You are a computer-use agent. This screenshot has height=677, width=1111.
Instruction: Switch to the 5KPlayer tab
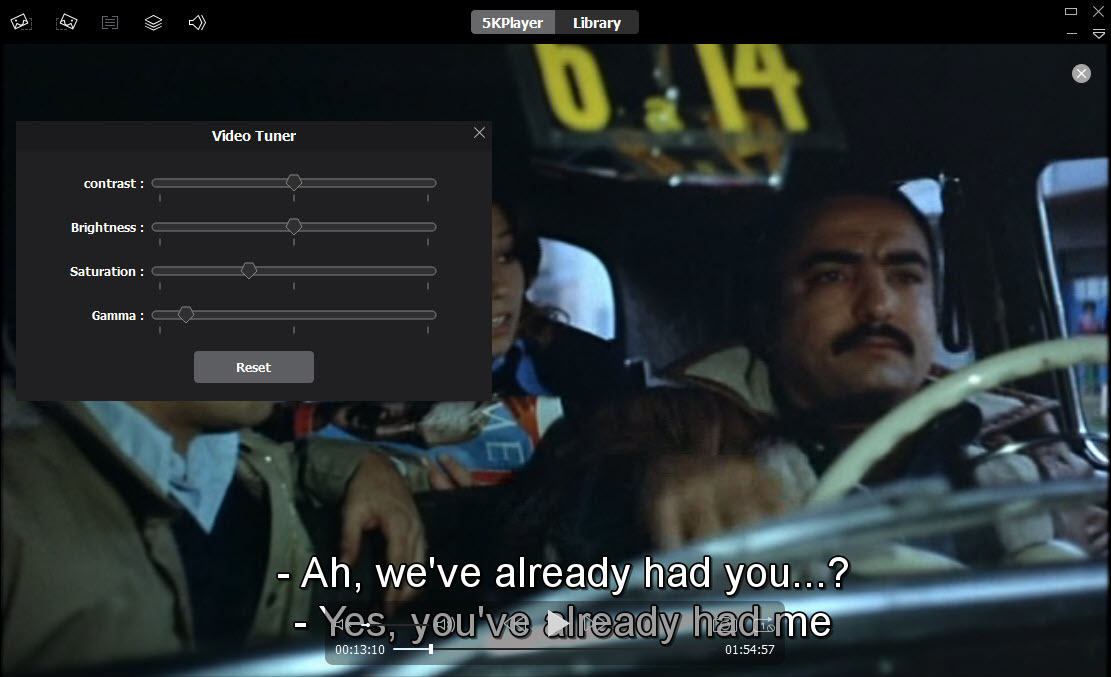(x=512, y=23)
